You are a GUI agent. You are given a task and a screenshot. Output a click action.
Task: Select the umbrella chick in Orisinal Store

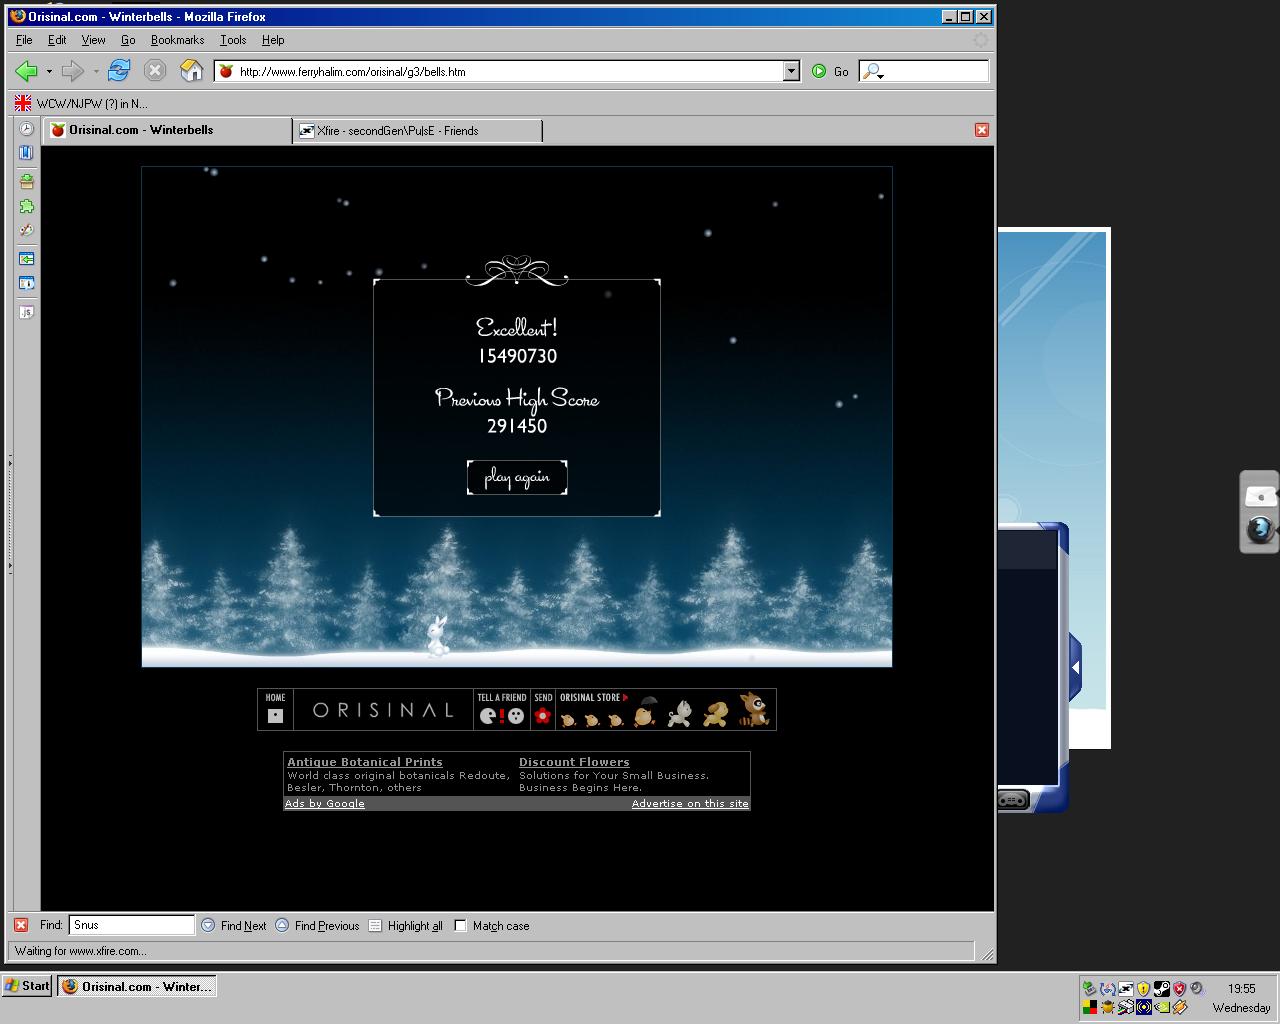646,712
